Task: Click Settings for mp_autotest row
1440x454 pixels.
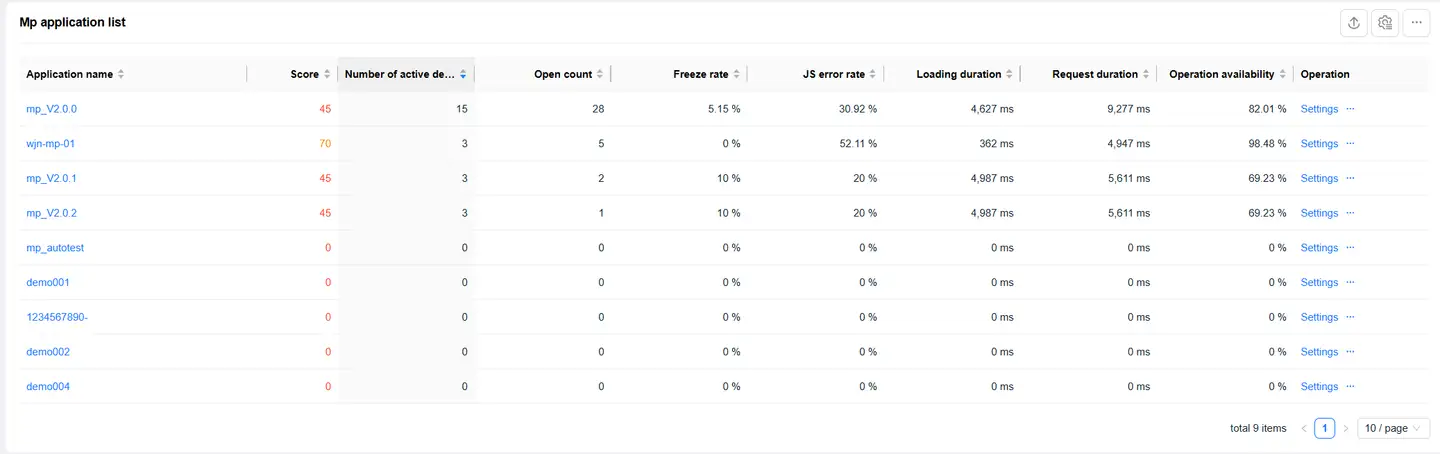Action: pos(1319,248)
